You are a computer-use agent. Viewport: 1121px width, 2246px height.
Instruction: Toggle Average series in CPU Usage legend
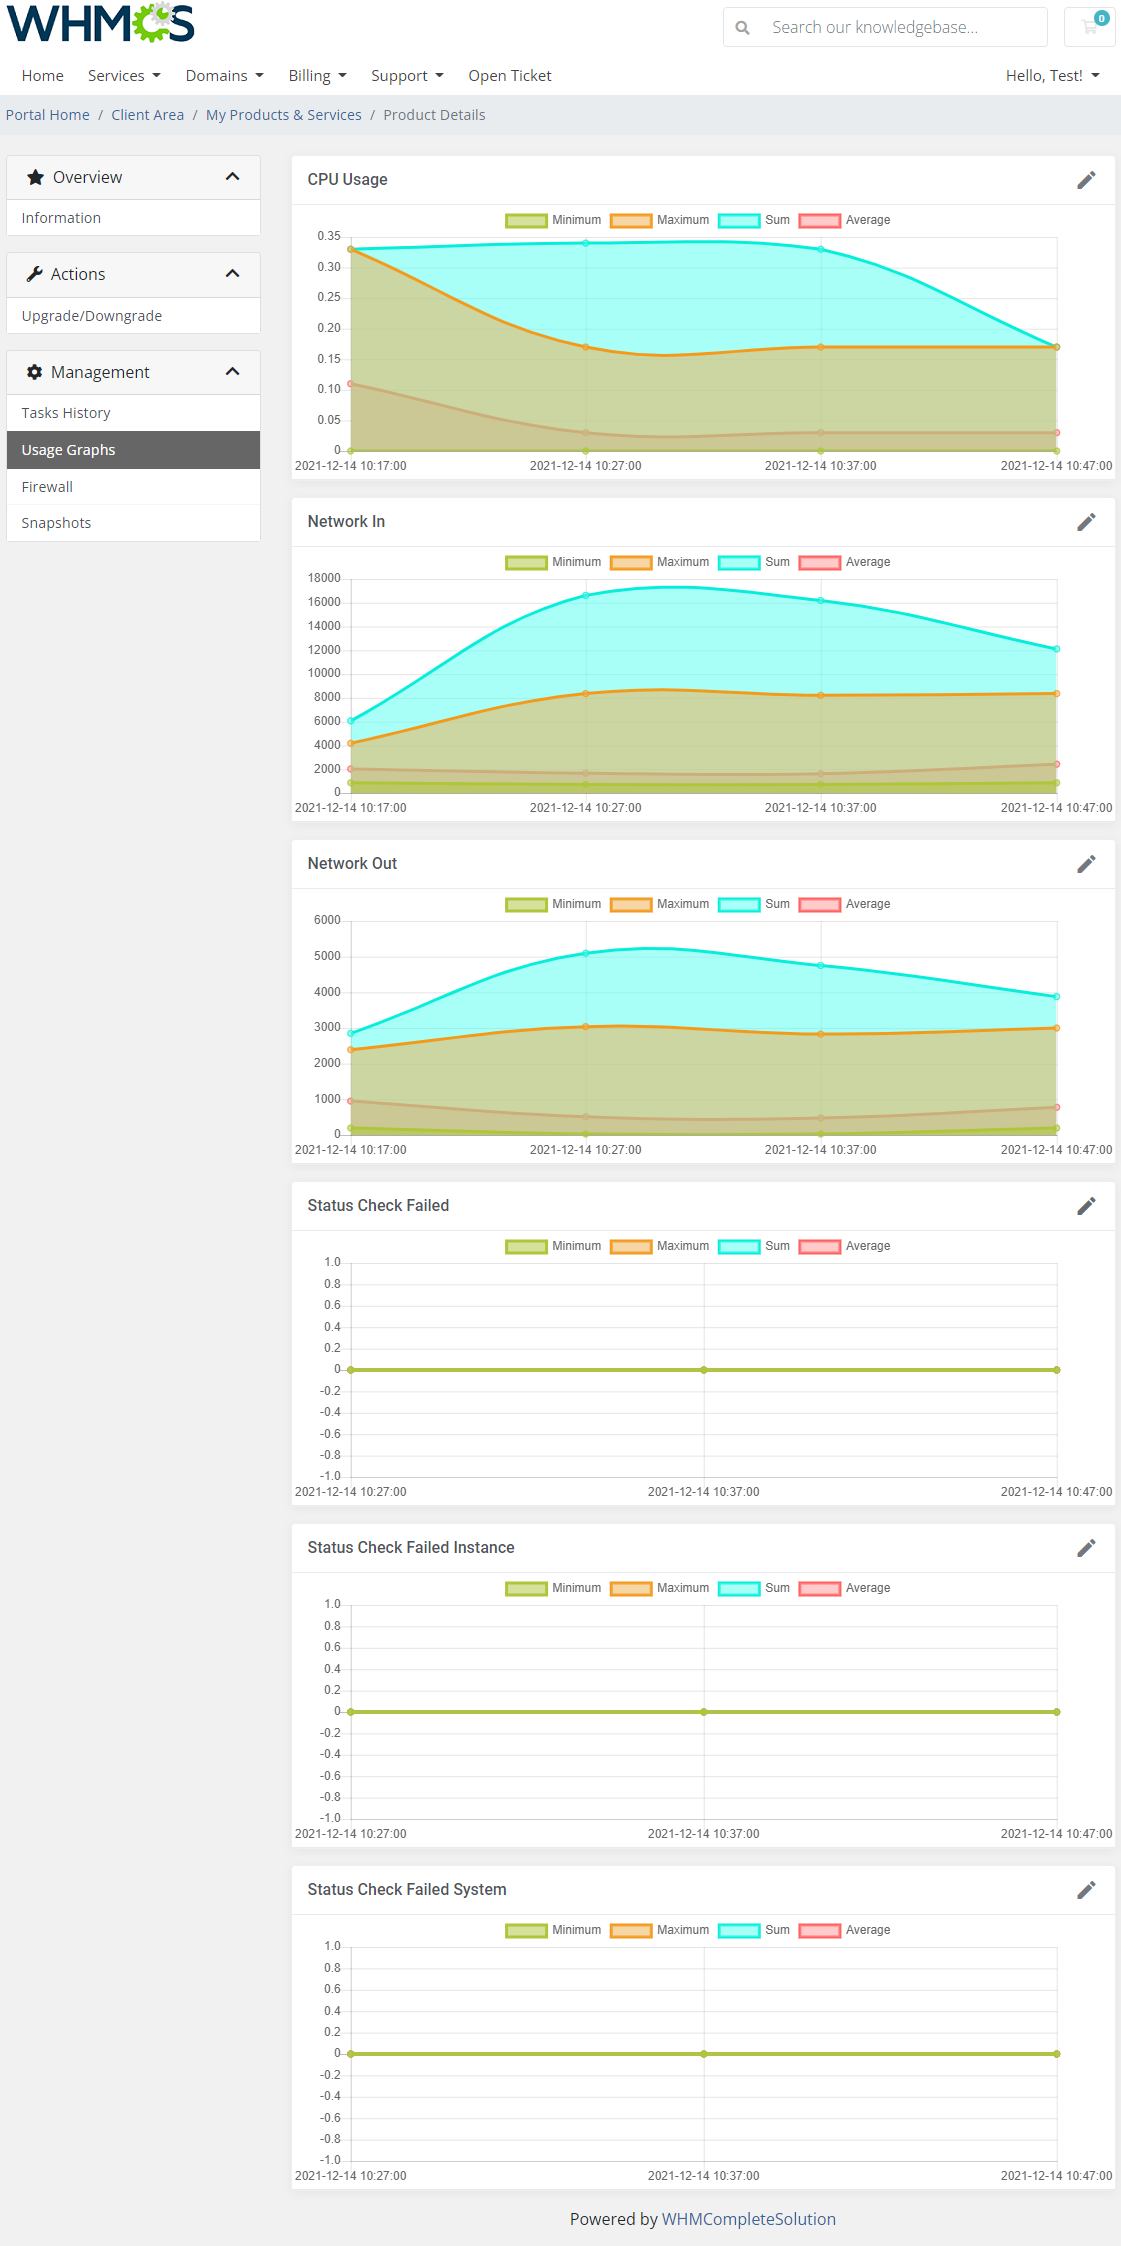[844, 220]
